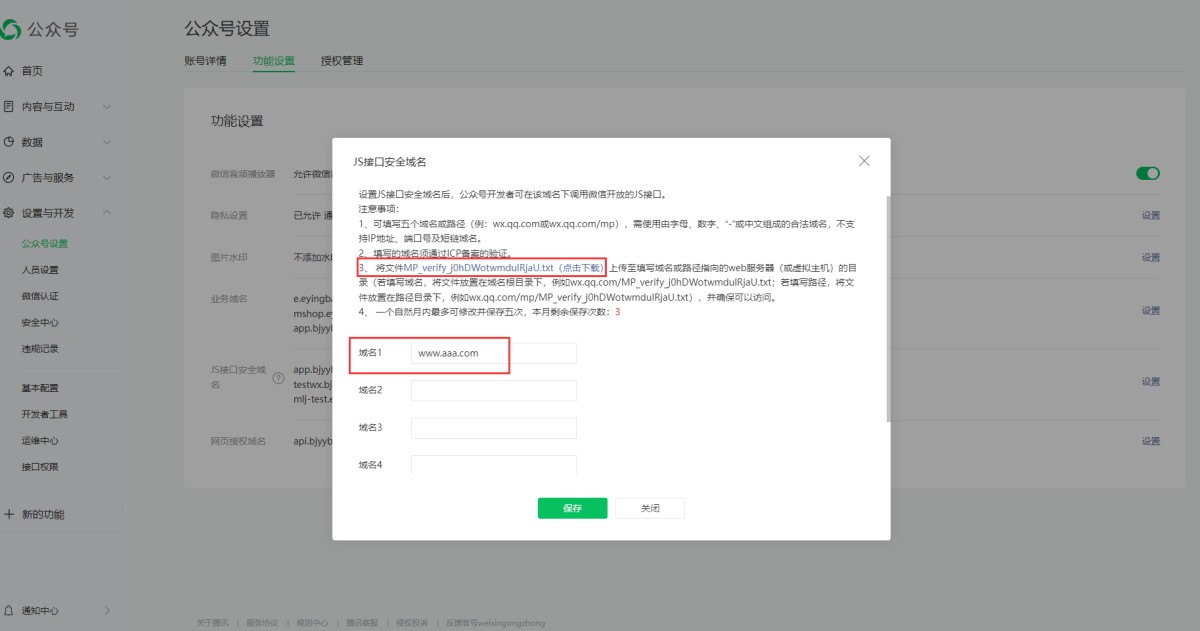The height and width of the screenshot is (631, 1200).
Task: Click the 业务域名 row label
Action: [x=229, y=299]
